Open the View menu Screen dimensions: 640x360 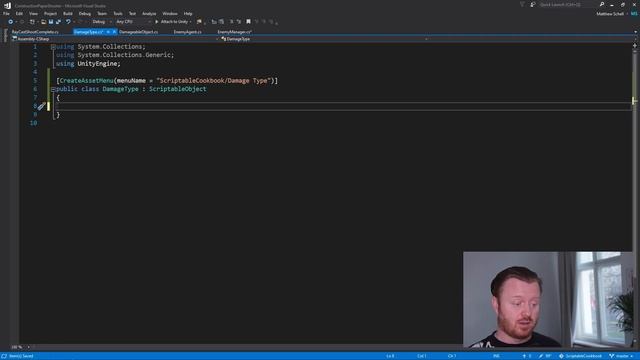pyautogui.click(x=33, y=13)
